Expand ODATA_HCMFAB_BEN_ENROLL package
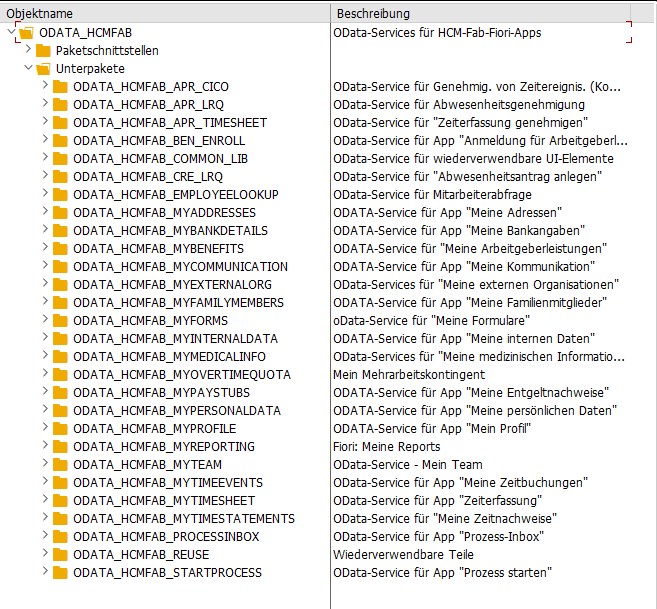Screen dimensions: 657x609 point(45,140)
